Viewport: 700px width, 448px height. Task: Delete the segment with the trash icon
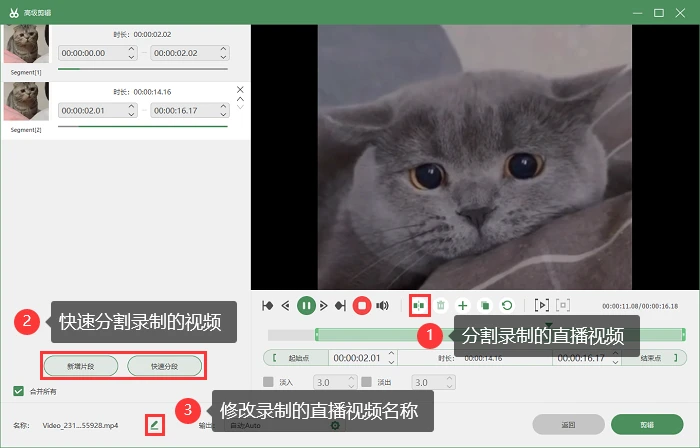click(x=441, y=306)
